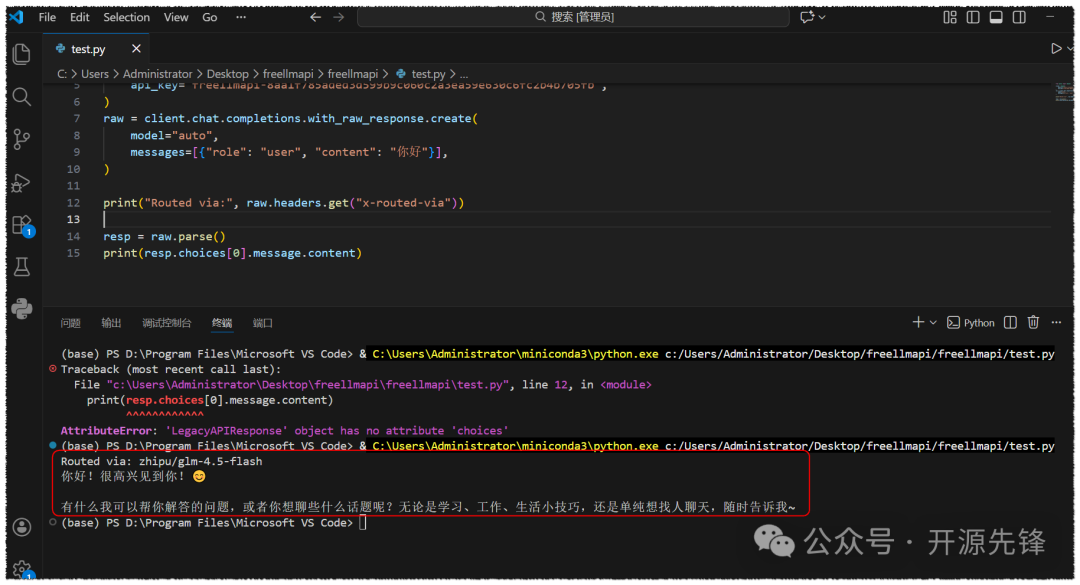Image resolution: width=1080 pixels, height=585 pixels.
Task: Click line number 7 in gutter
Action: point(77,119)
